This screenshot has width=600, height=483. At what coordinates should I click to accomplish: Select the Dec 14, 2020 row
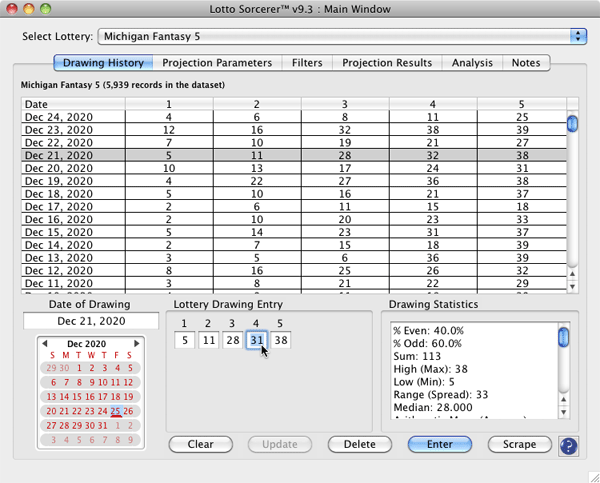click(x=294, y=245)
